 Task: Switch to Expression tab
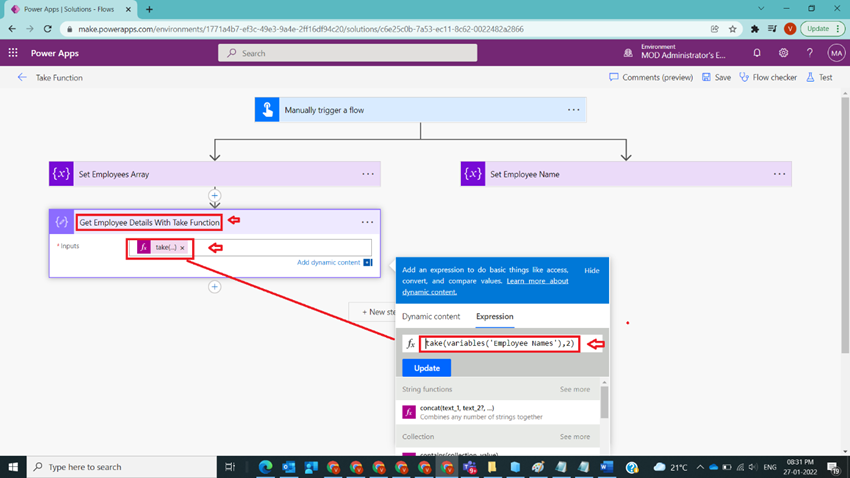494,316
